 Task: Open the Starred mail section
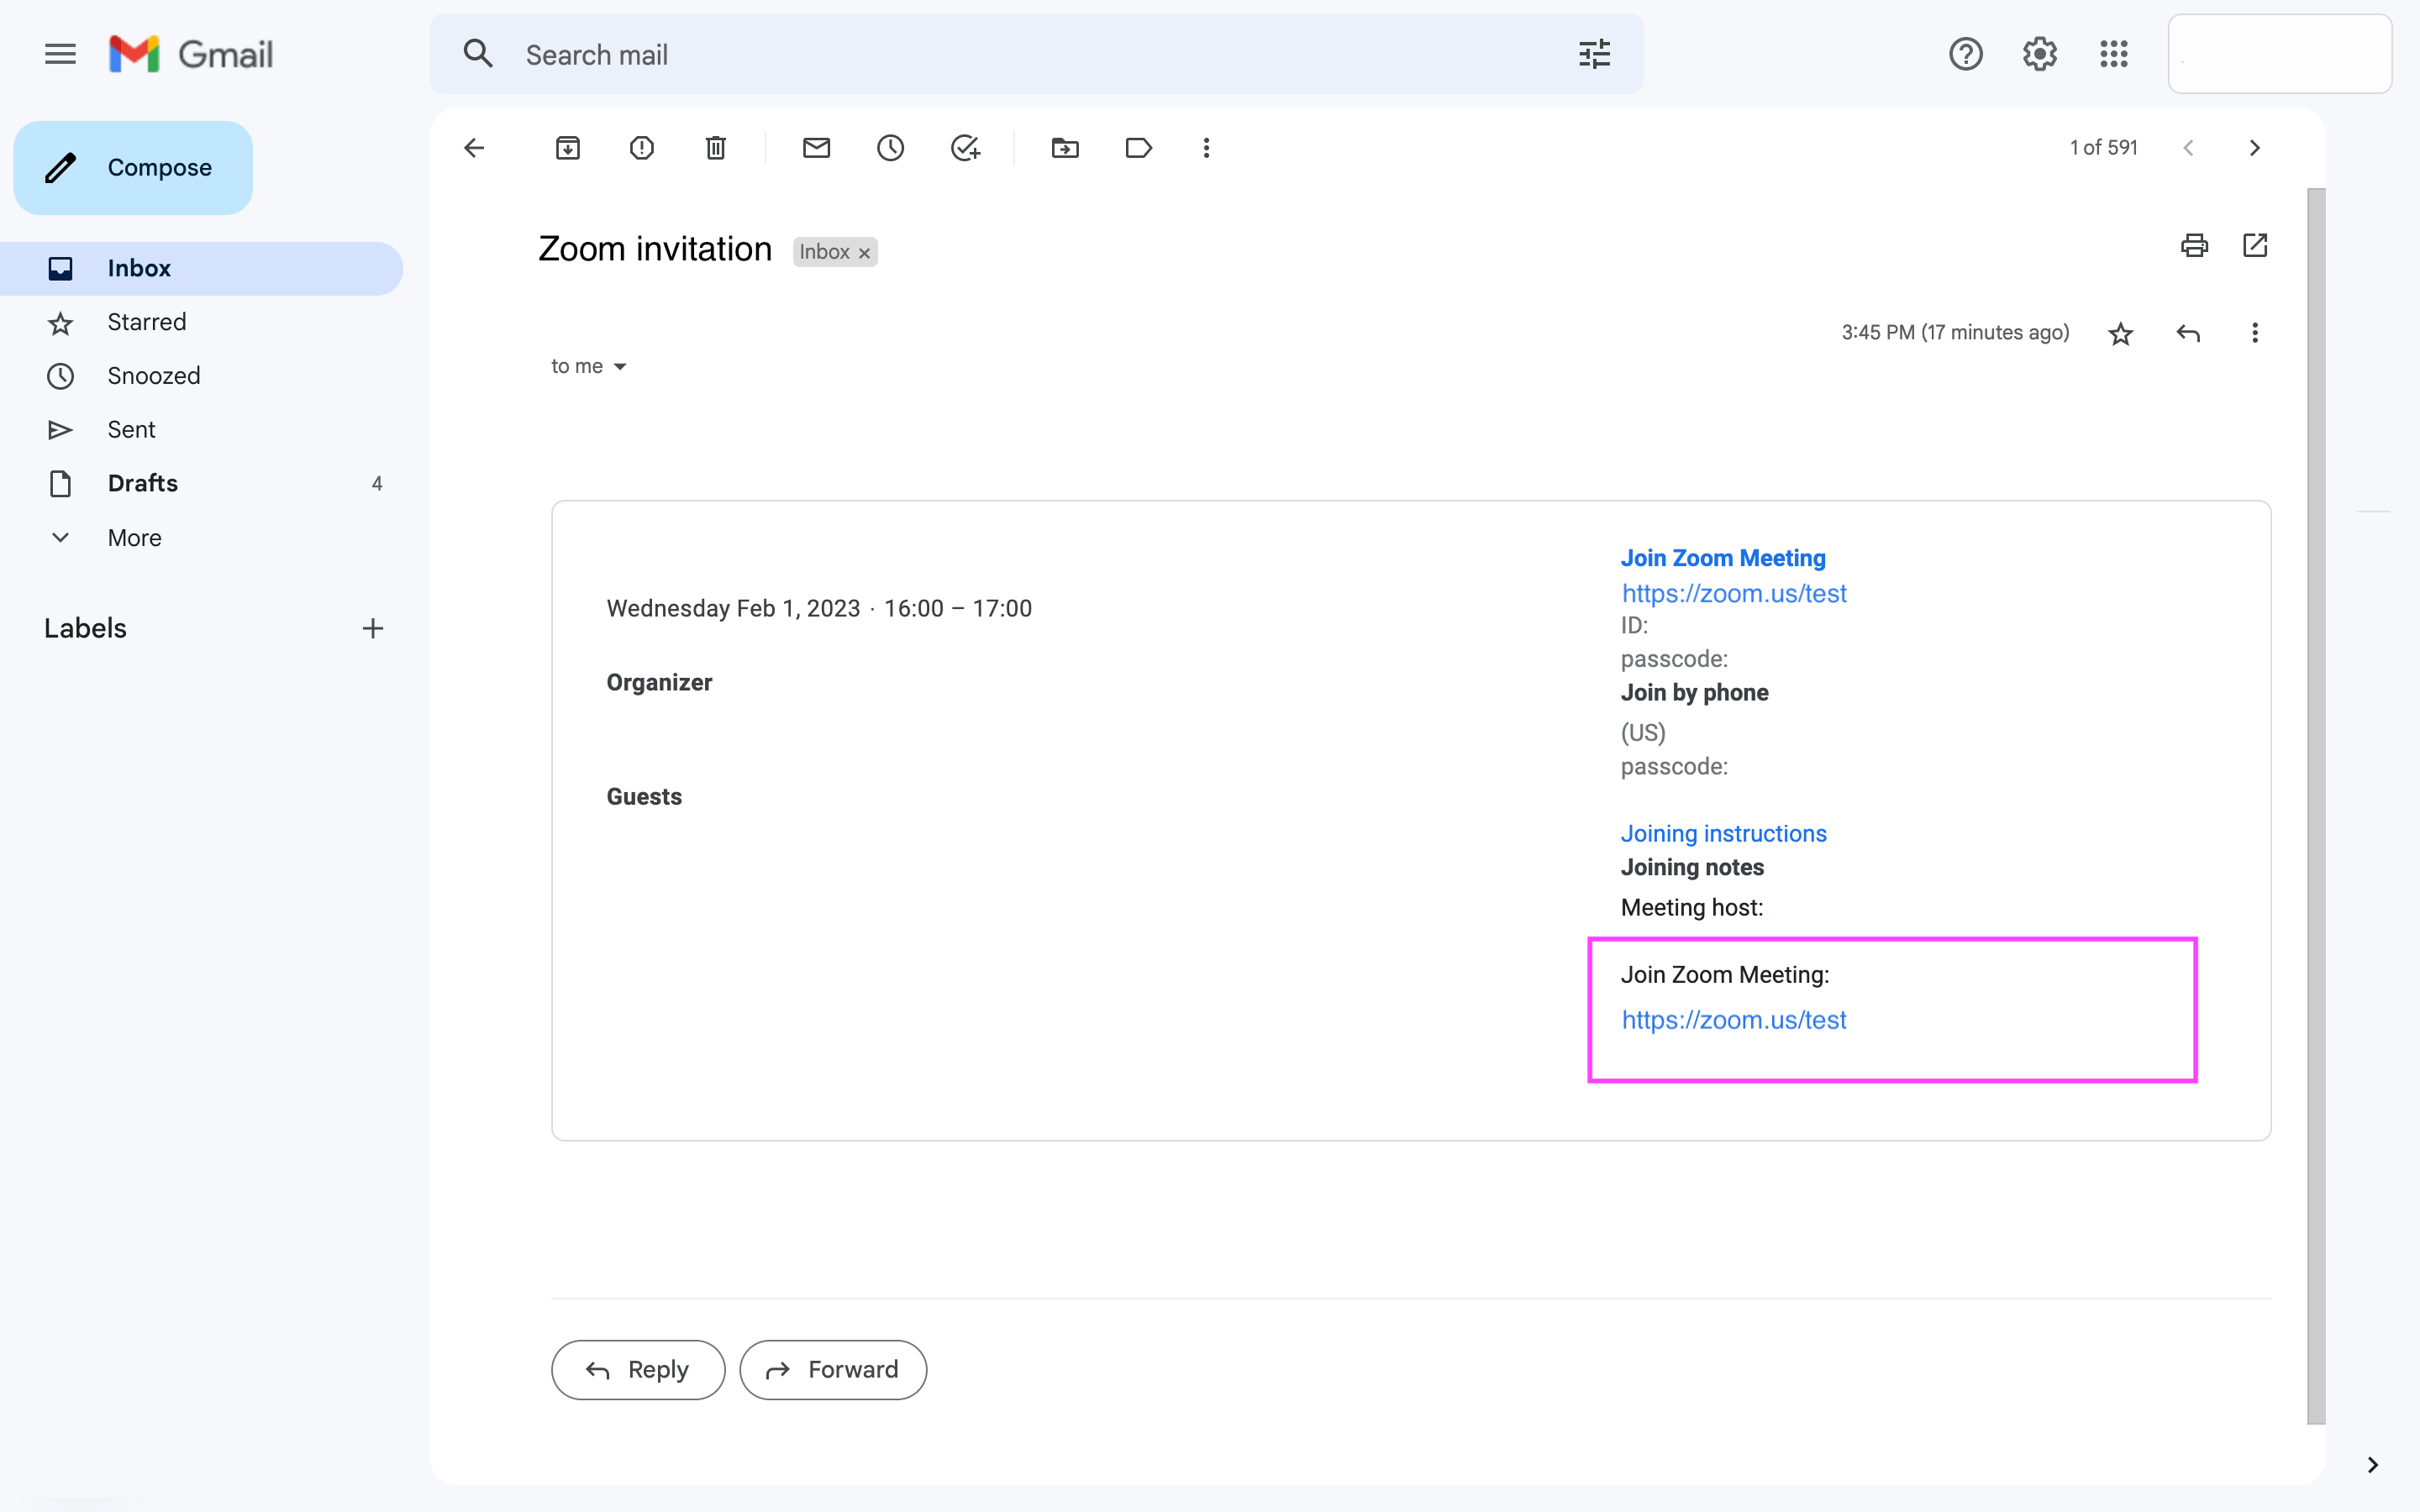(x=146, y=321)
